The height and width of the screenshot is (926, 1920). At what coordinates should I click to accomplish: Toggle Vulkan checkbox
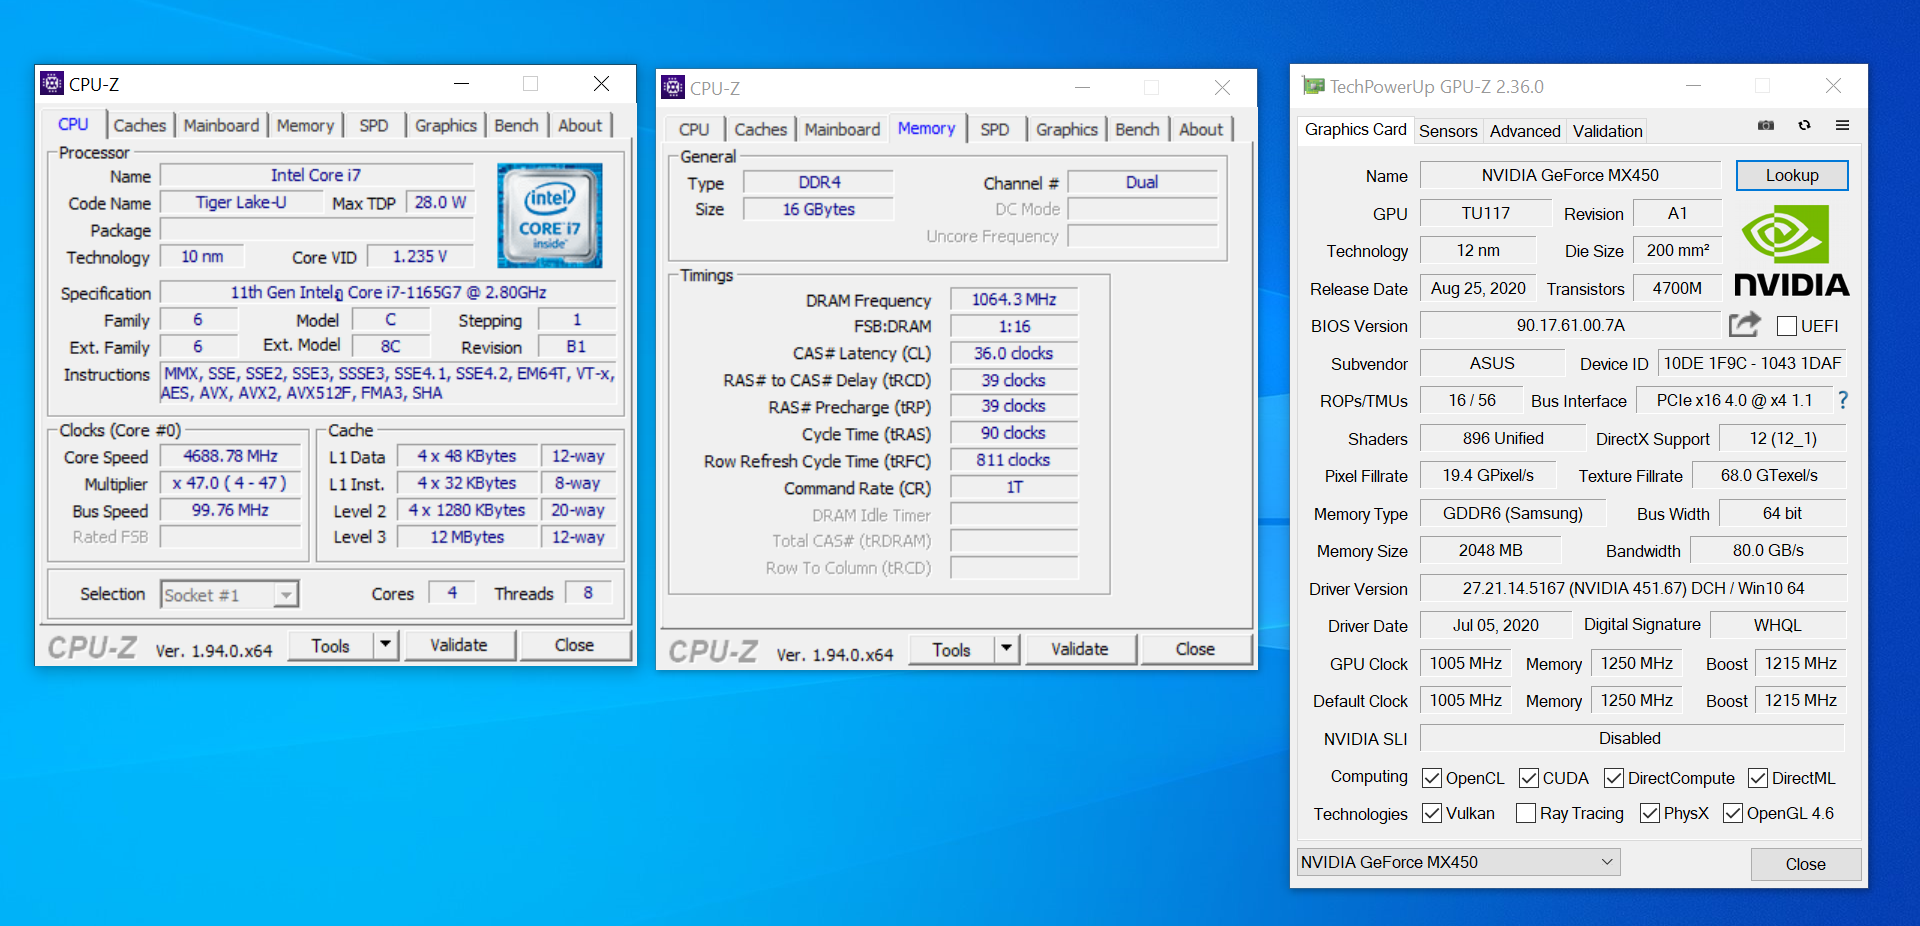coord(1432,813)
